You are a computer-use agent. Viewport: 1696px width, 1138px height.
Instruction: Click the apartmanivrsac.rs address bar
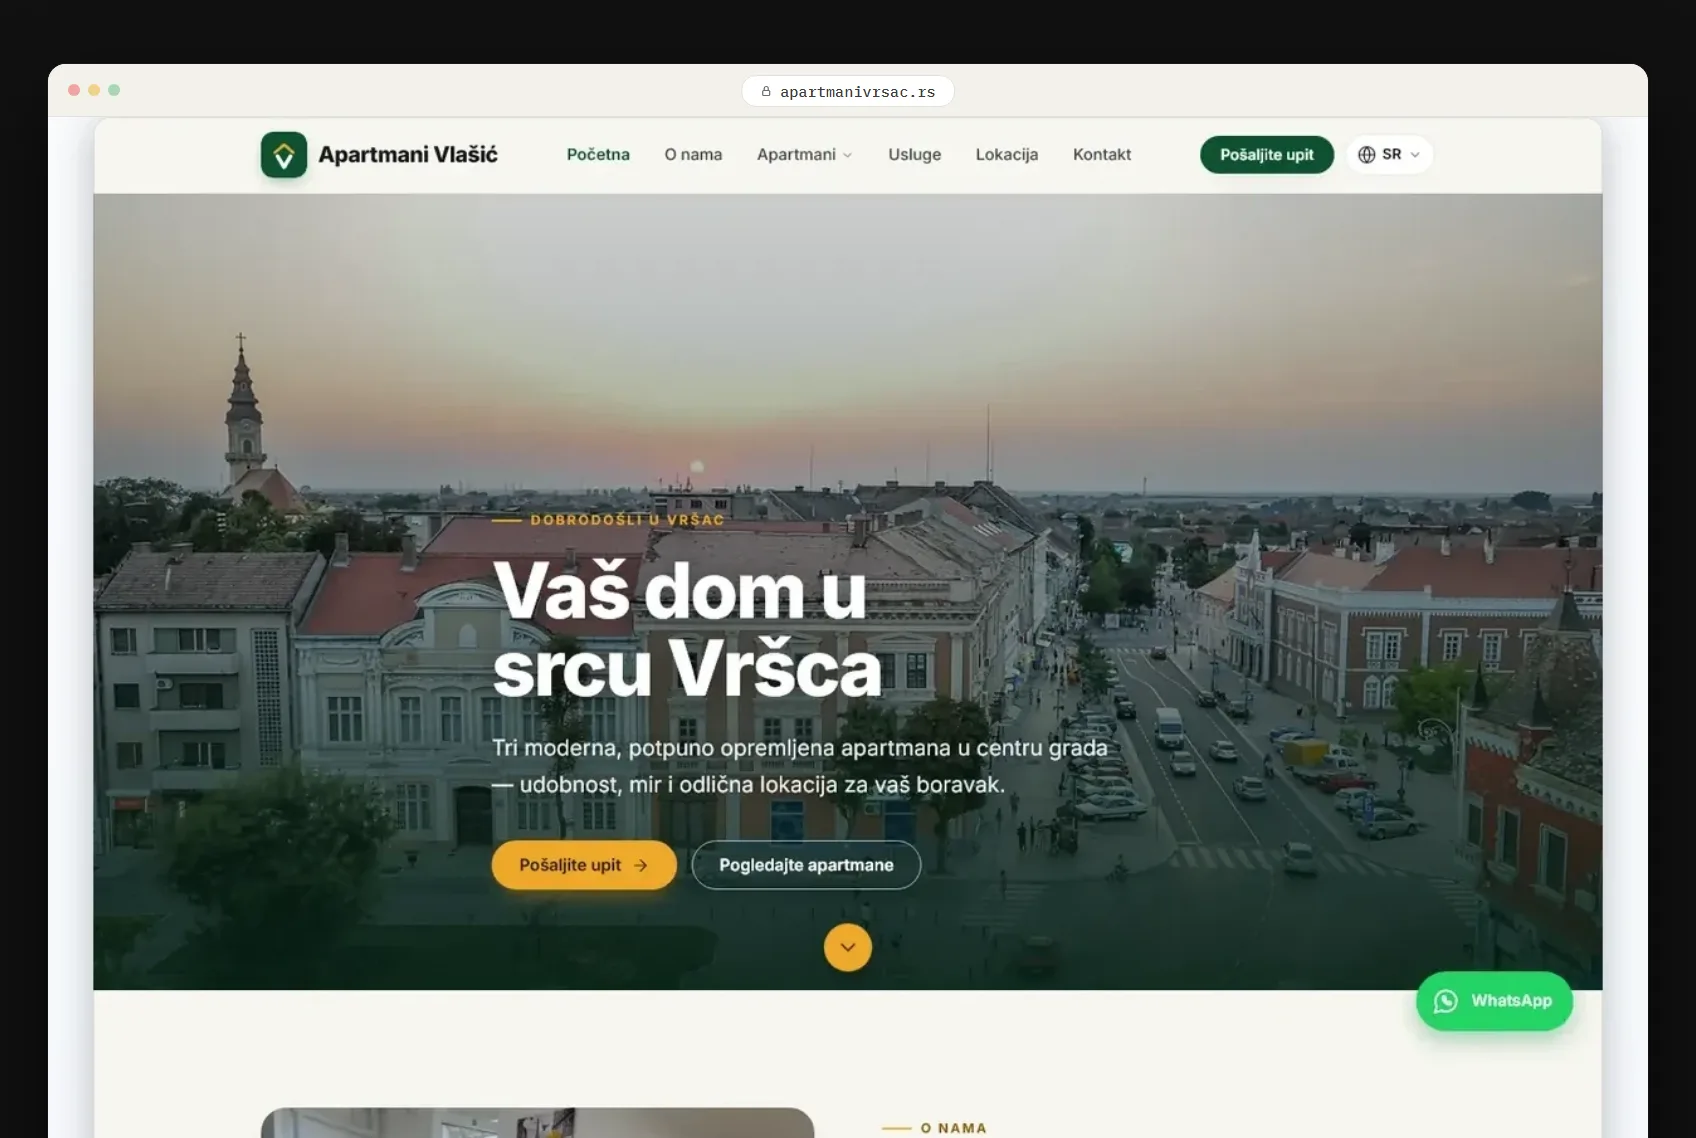pyautogui.click(x=848, y=91)
